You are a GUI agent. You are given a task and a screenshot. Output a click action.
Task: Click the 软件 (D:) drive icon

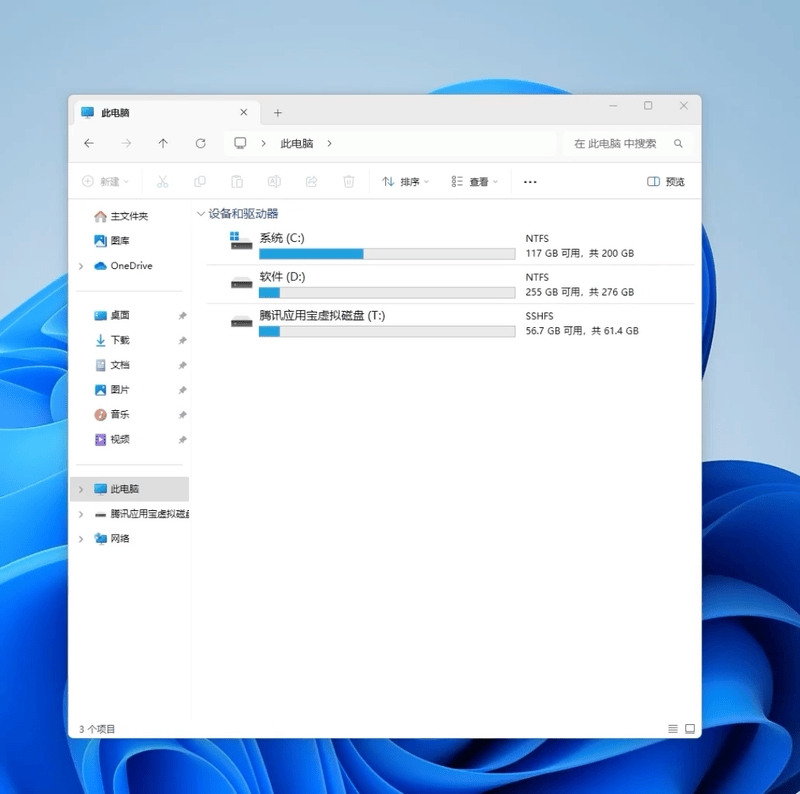[x=241, y=282]
